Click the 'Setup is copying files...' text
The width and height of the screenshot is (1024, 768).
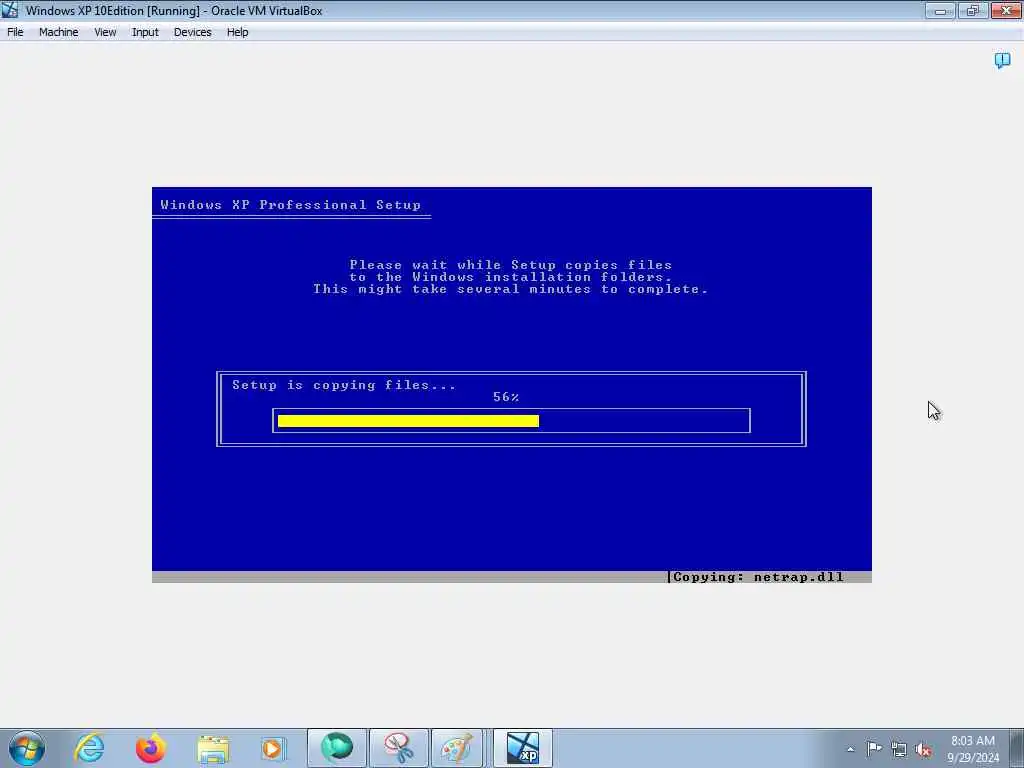click(344, 385)
